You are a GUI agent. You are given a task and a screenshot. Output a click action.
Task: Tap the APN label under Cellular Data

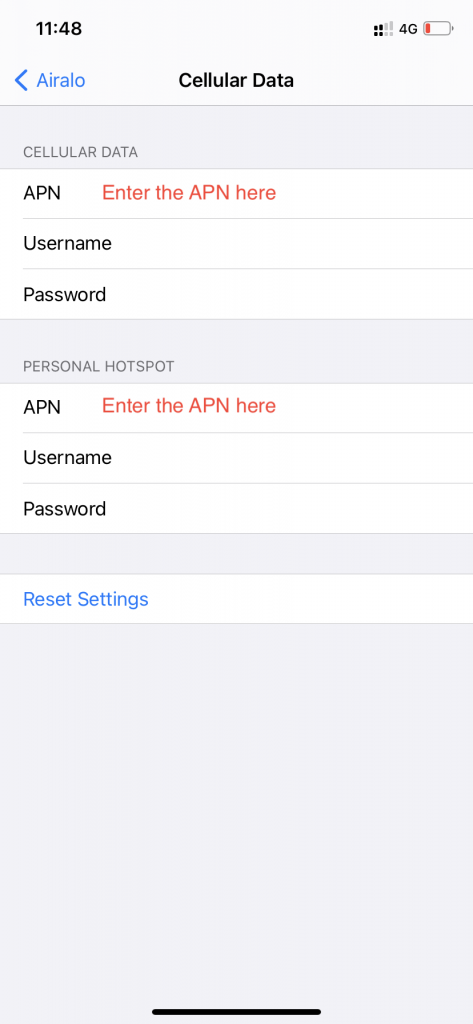coord(42,193)
